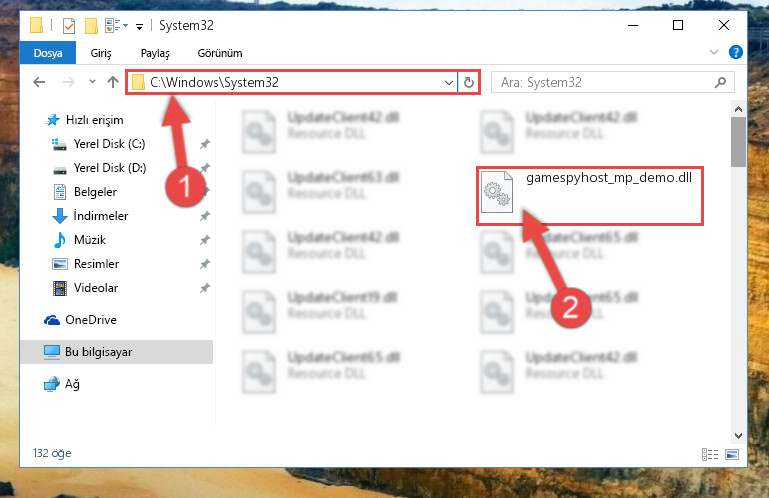Select gamespyhost_mp_demo.dll file
Screen dimensions: 769x498
coord(589,195)
